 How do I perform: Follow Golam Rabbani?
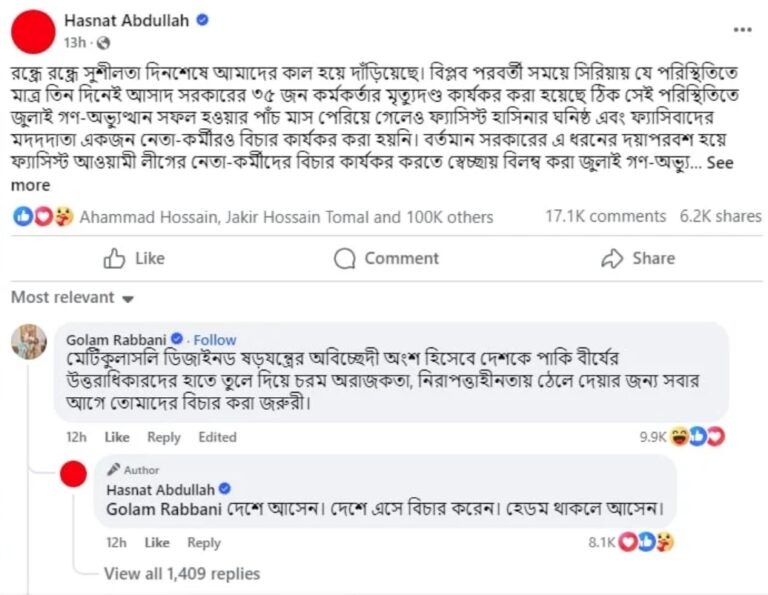click(x=215, y=340)
